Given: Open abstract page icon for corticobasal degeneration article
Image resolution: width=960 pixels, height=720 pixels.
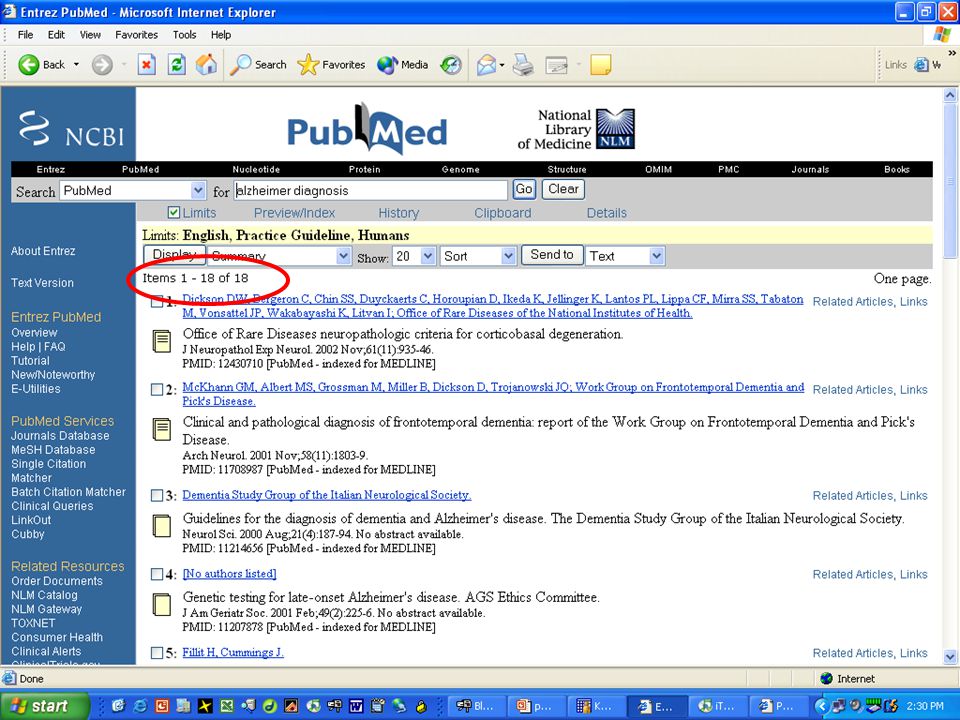Looking at the screenshot, I should tap(162, 341).
